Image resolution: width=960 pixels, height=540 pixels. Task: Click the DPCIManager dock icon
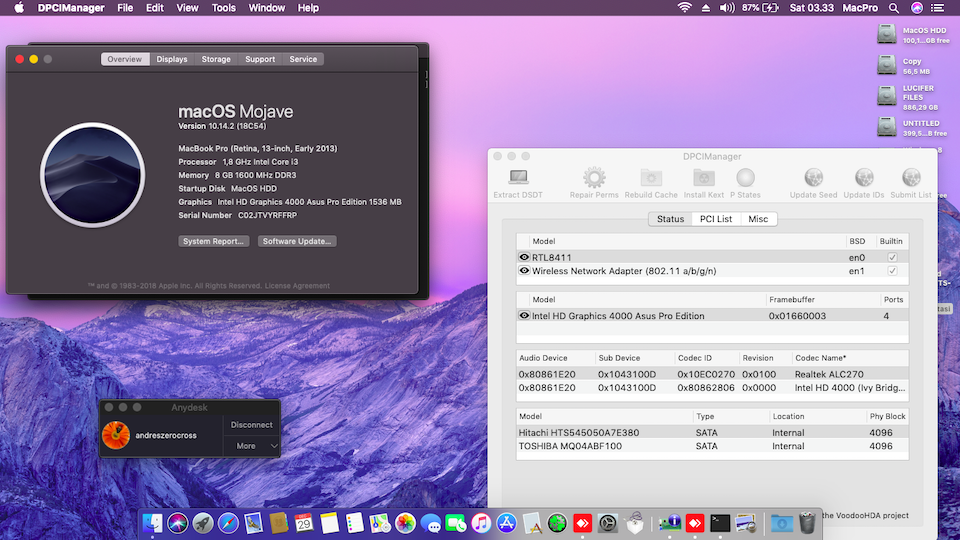click(670, 523)
